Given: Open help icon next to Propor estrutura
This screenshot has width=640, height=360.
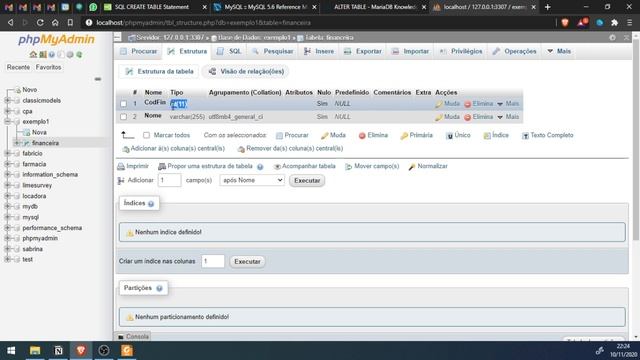Looking at the screenshot, I should (260, 167).
